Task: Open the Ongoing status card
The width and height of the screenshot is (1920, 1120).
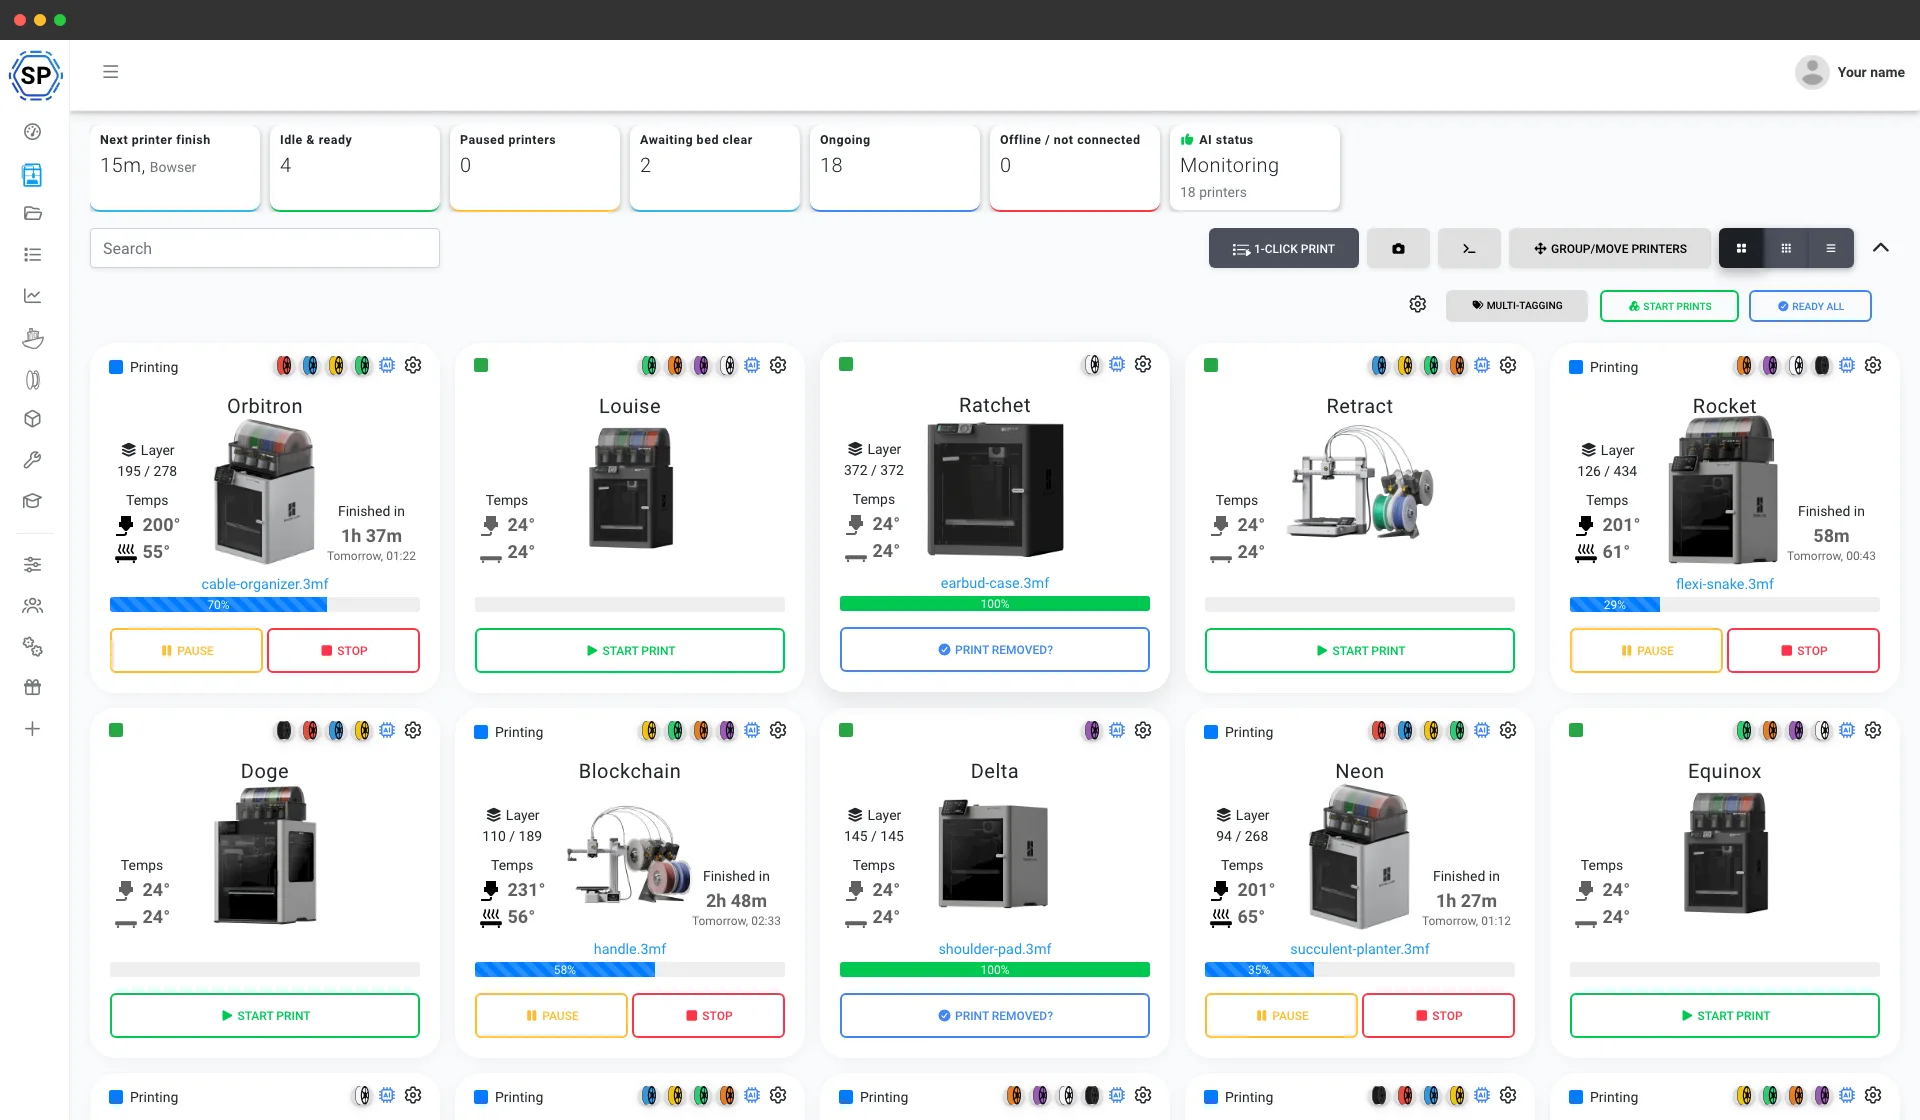Action: pos(895,167)
